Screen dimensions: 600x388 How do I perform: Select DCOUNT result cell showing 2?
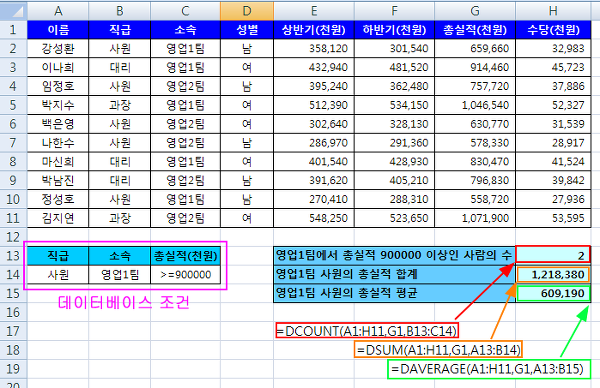(x=553, y=255)
